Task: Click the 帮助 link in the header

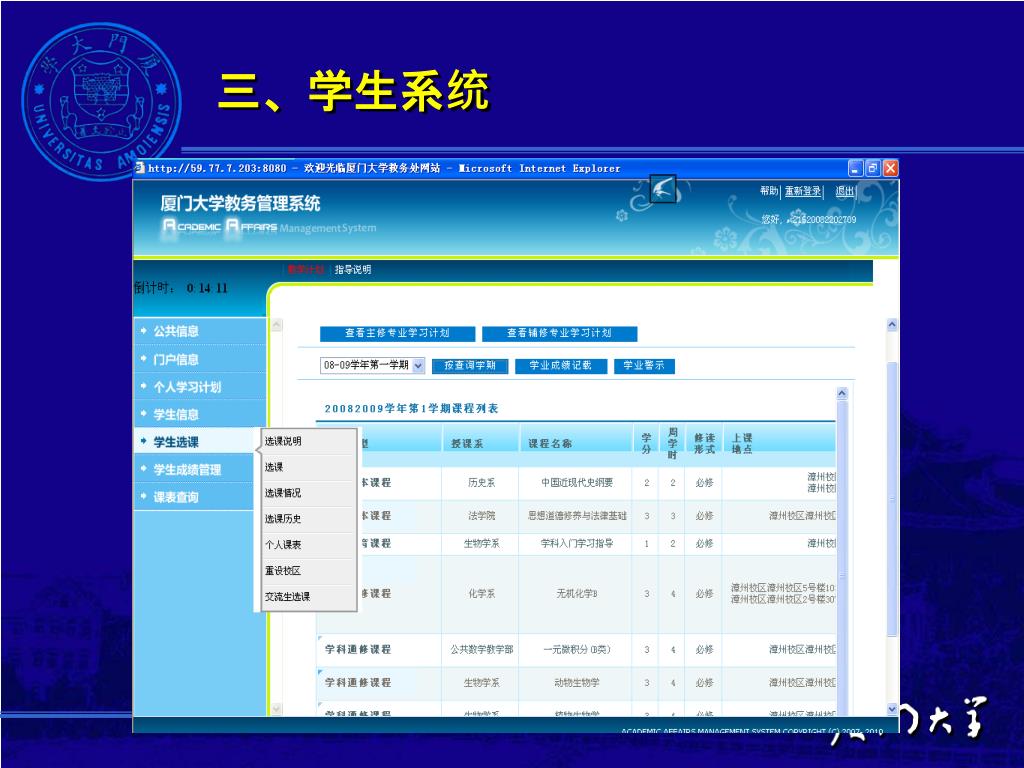Action: click(x=769, y=191)
